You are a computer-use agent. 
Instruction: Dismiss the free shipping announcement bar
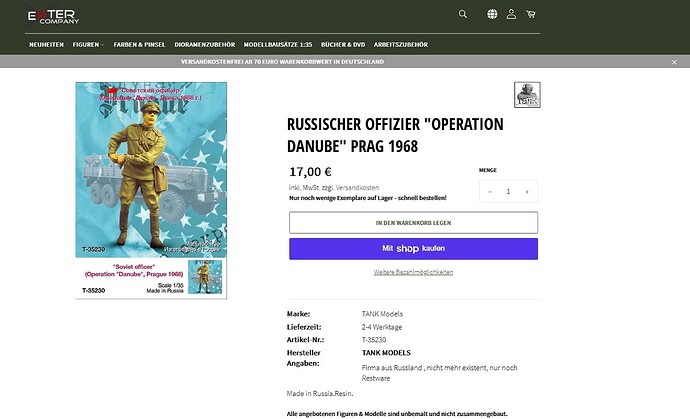[674, 62]
